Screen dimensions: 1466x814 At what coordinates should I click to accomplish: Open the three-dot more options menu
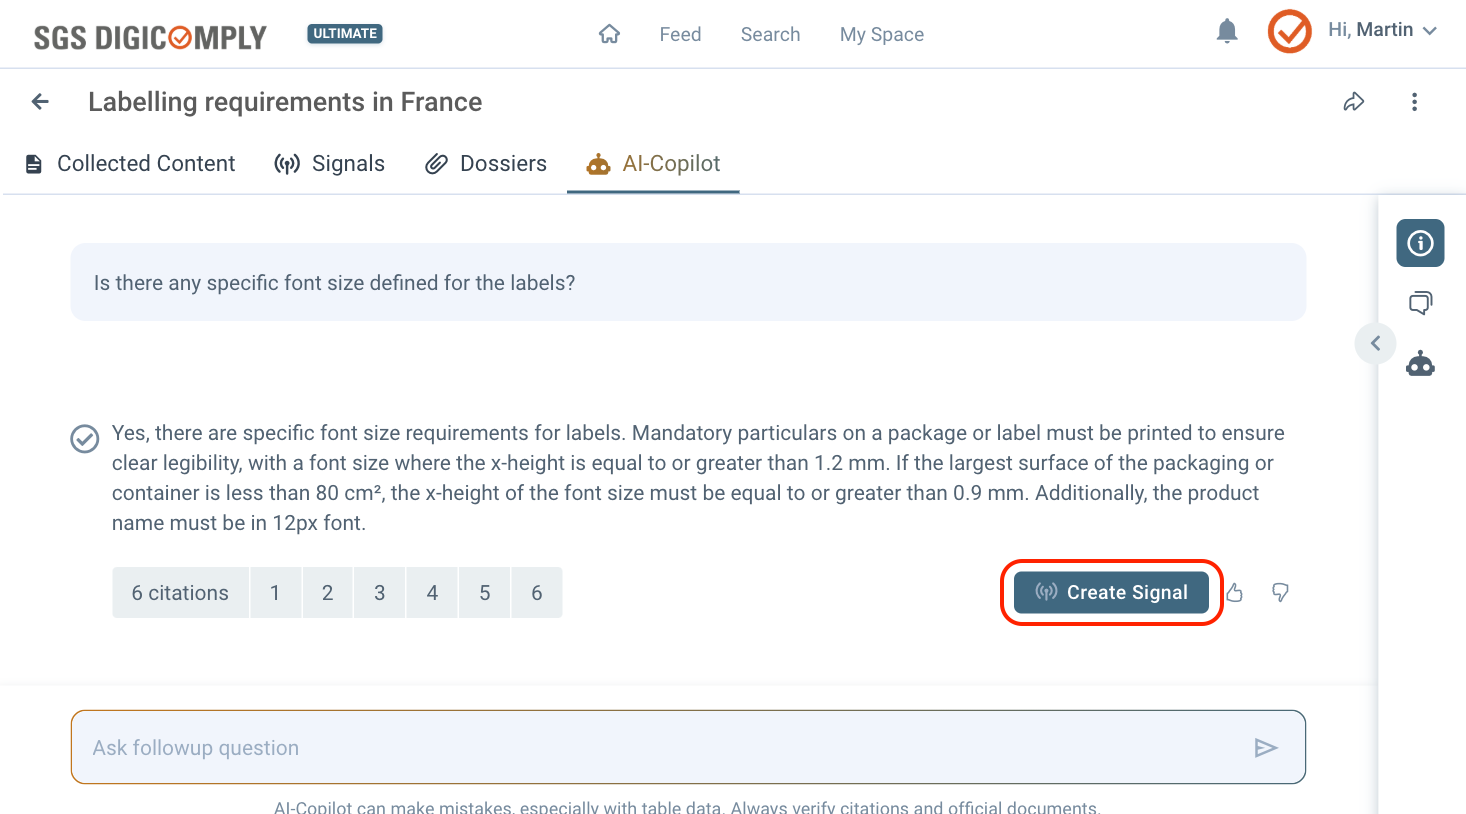pyautogui.click(x=1414, y=102)
